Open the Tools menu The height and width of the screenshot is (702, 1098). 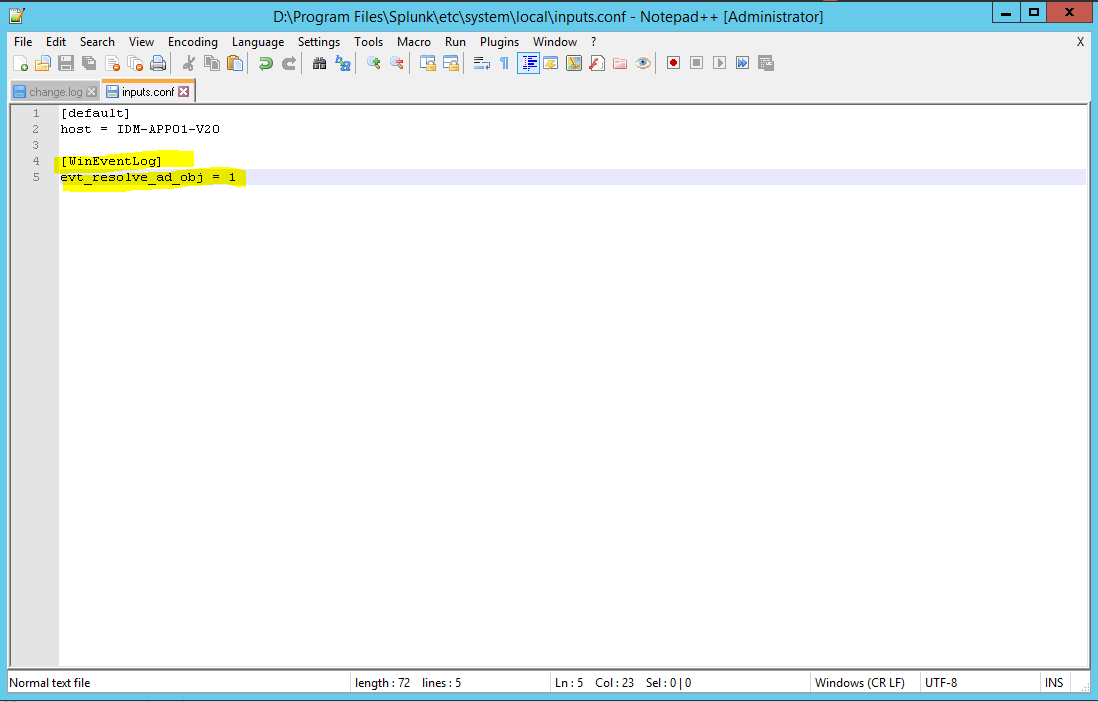[x=368, y=42]
